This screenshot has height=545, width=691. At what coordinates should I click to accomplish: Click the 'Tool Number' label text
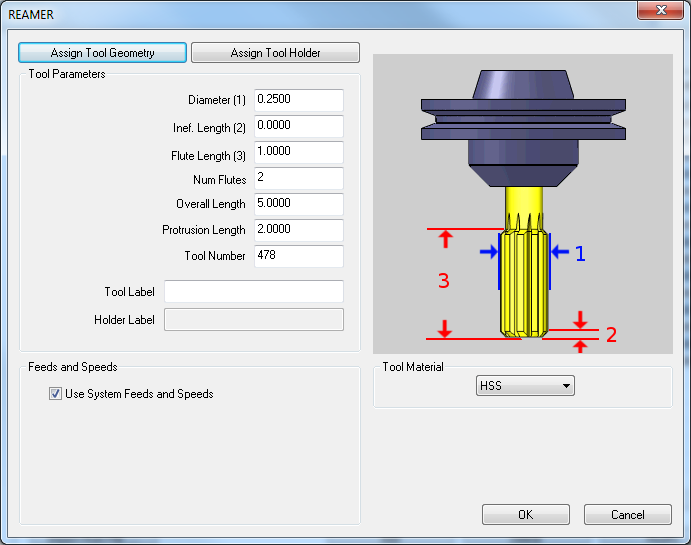215,256
